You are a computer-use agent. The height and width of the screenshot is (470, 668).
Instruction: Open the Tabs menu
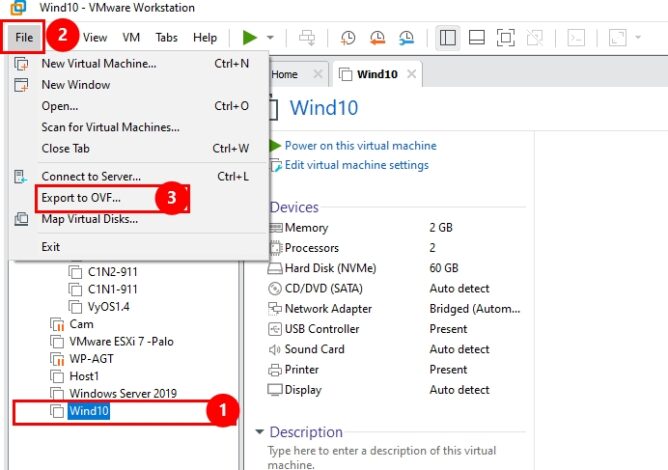coord(166,37)
